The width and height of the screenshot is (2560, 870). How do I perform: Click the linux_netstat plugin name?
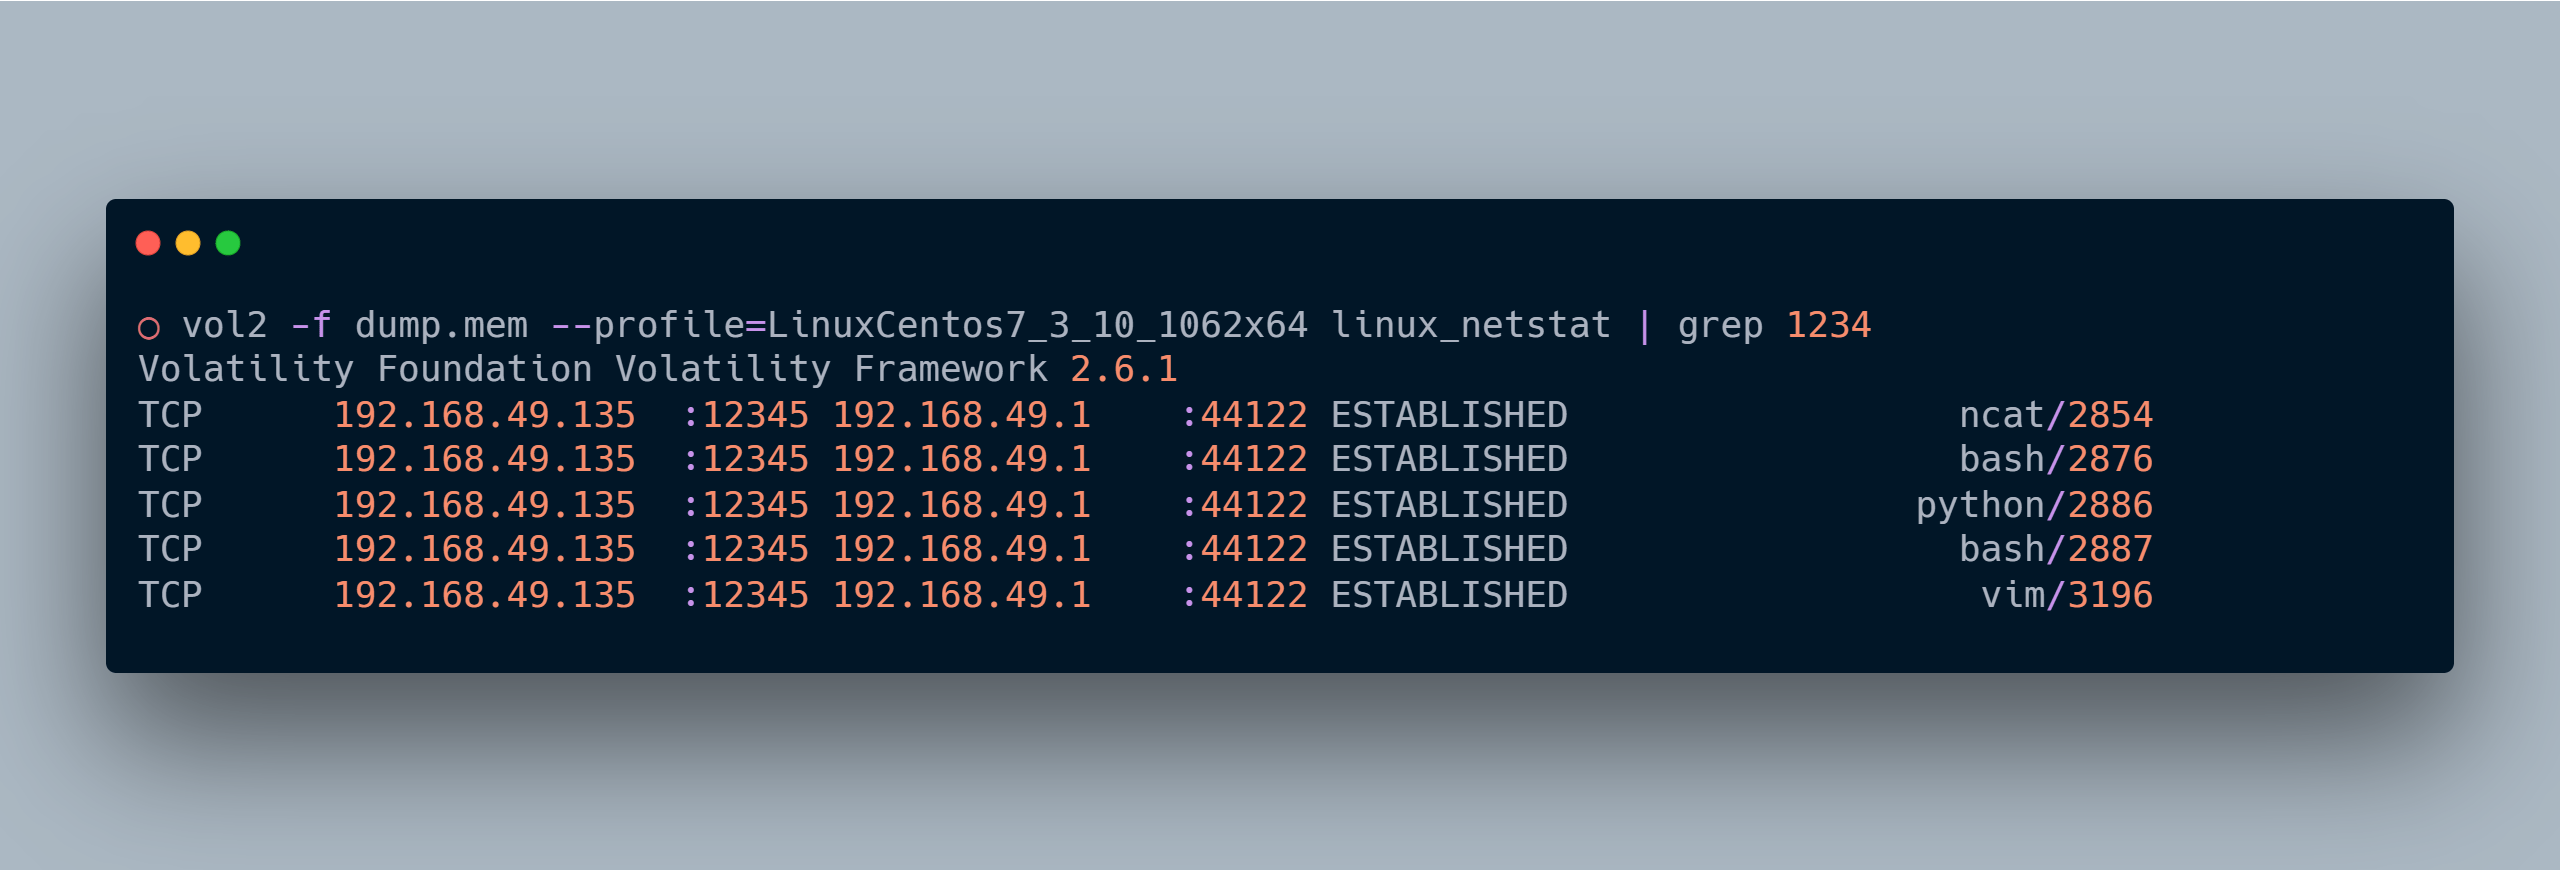(x=1470, y=326)
